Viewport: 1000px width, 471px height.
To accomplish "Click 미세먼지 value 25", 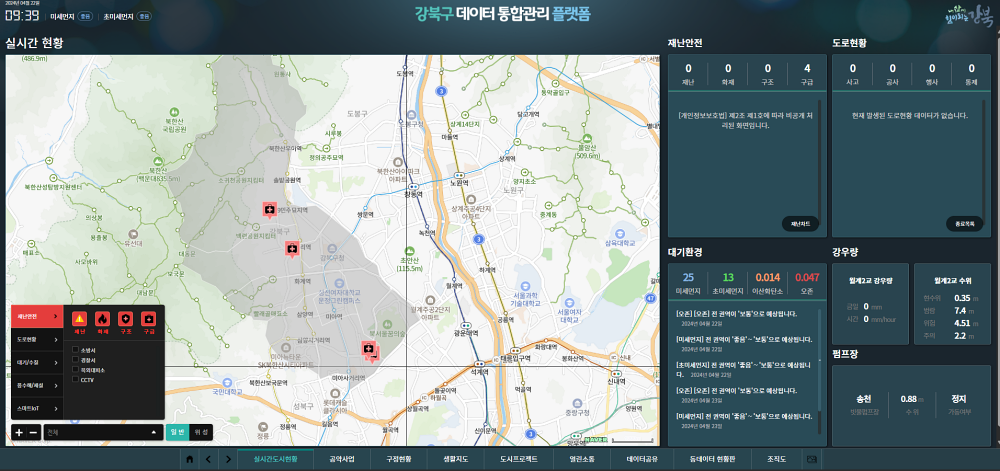I will [688, 277].
